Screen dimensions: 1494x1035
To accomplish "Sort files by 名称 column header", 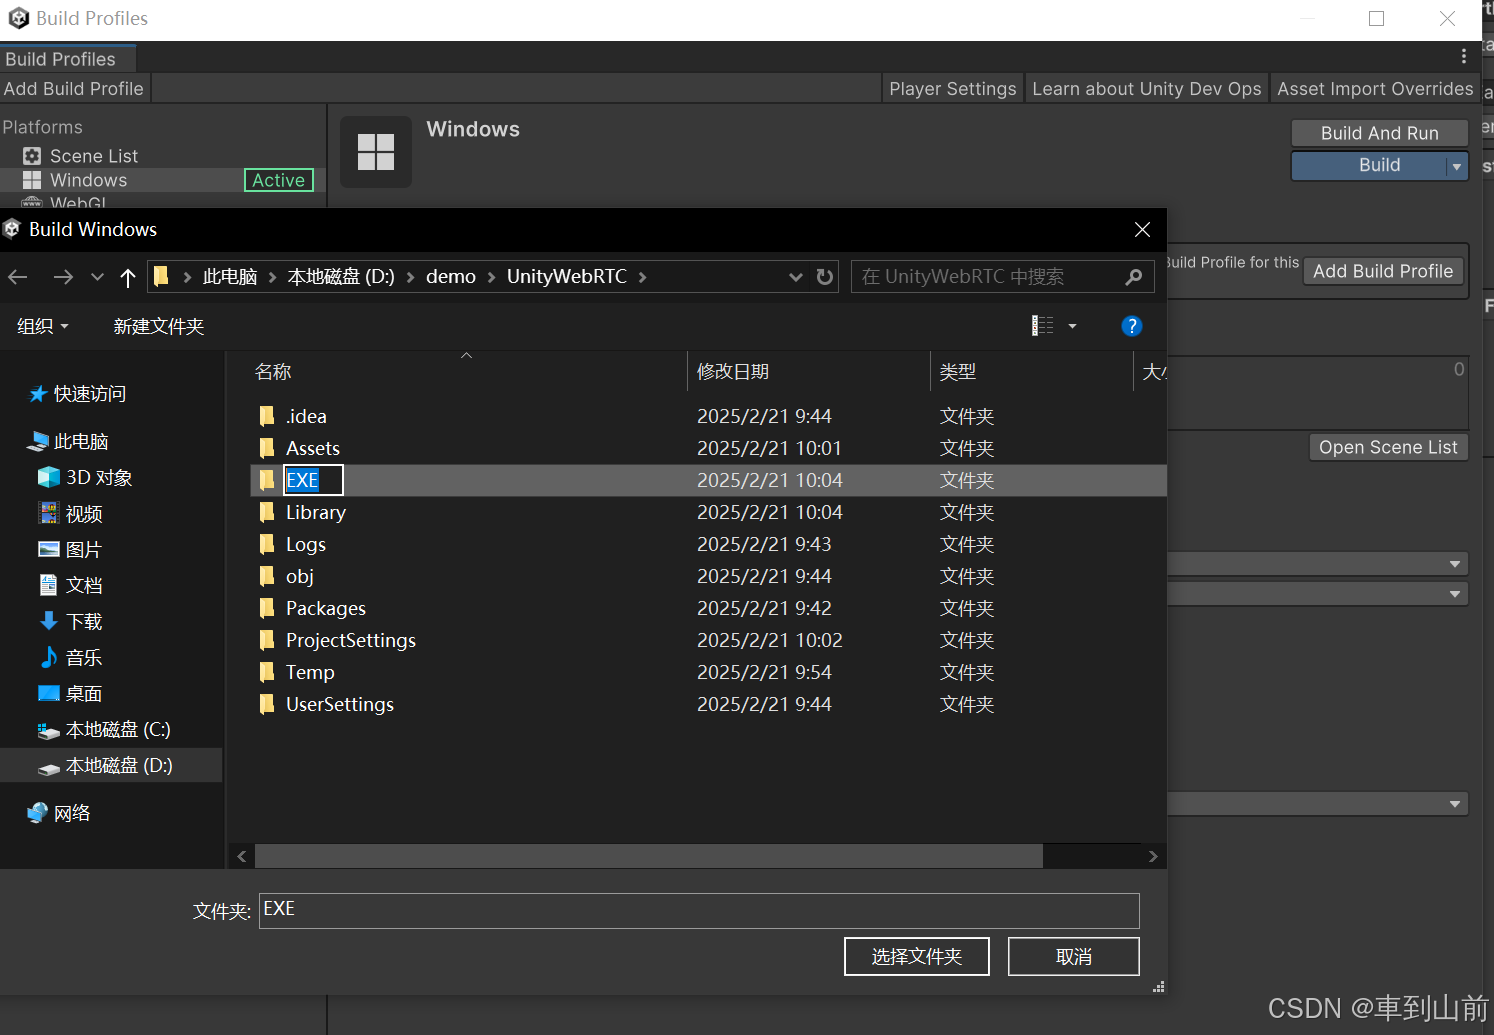I will pos(273,372).
